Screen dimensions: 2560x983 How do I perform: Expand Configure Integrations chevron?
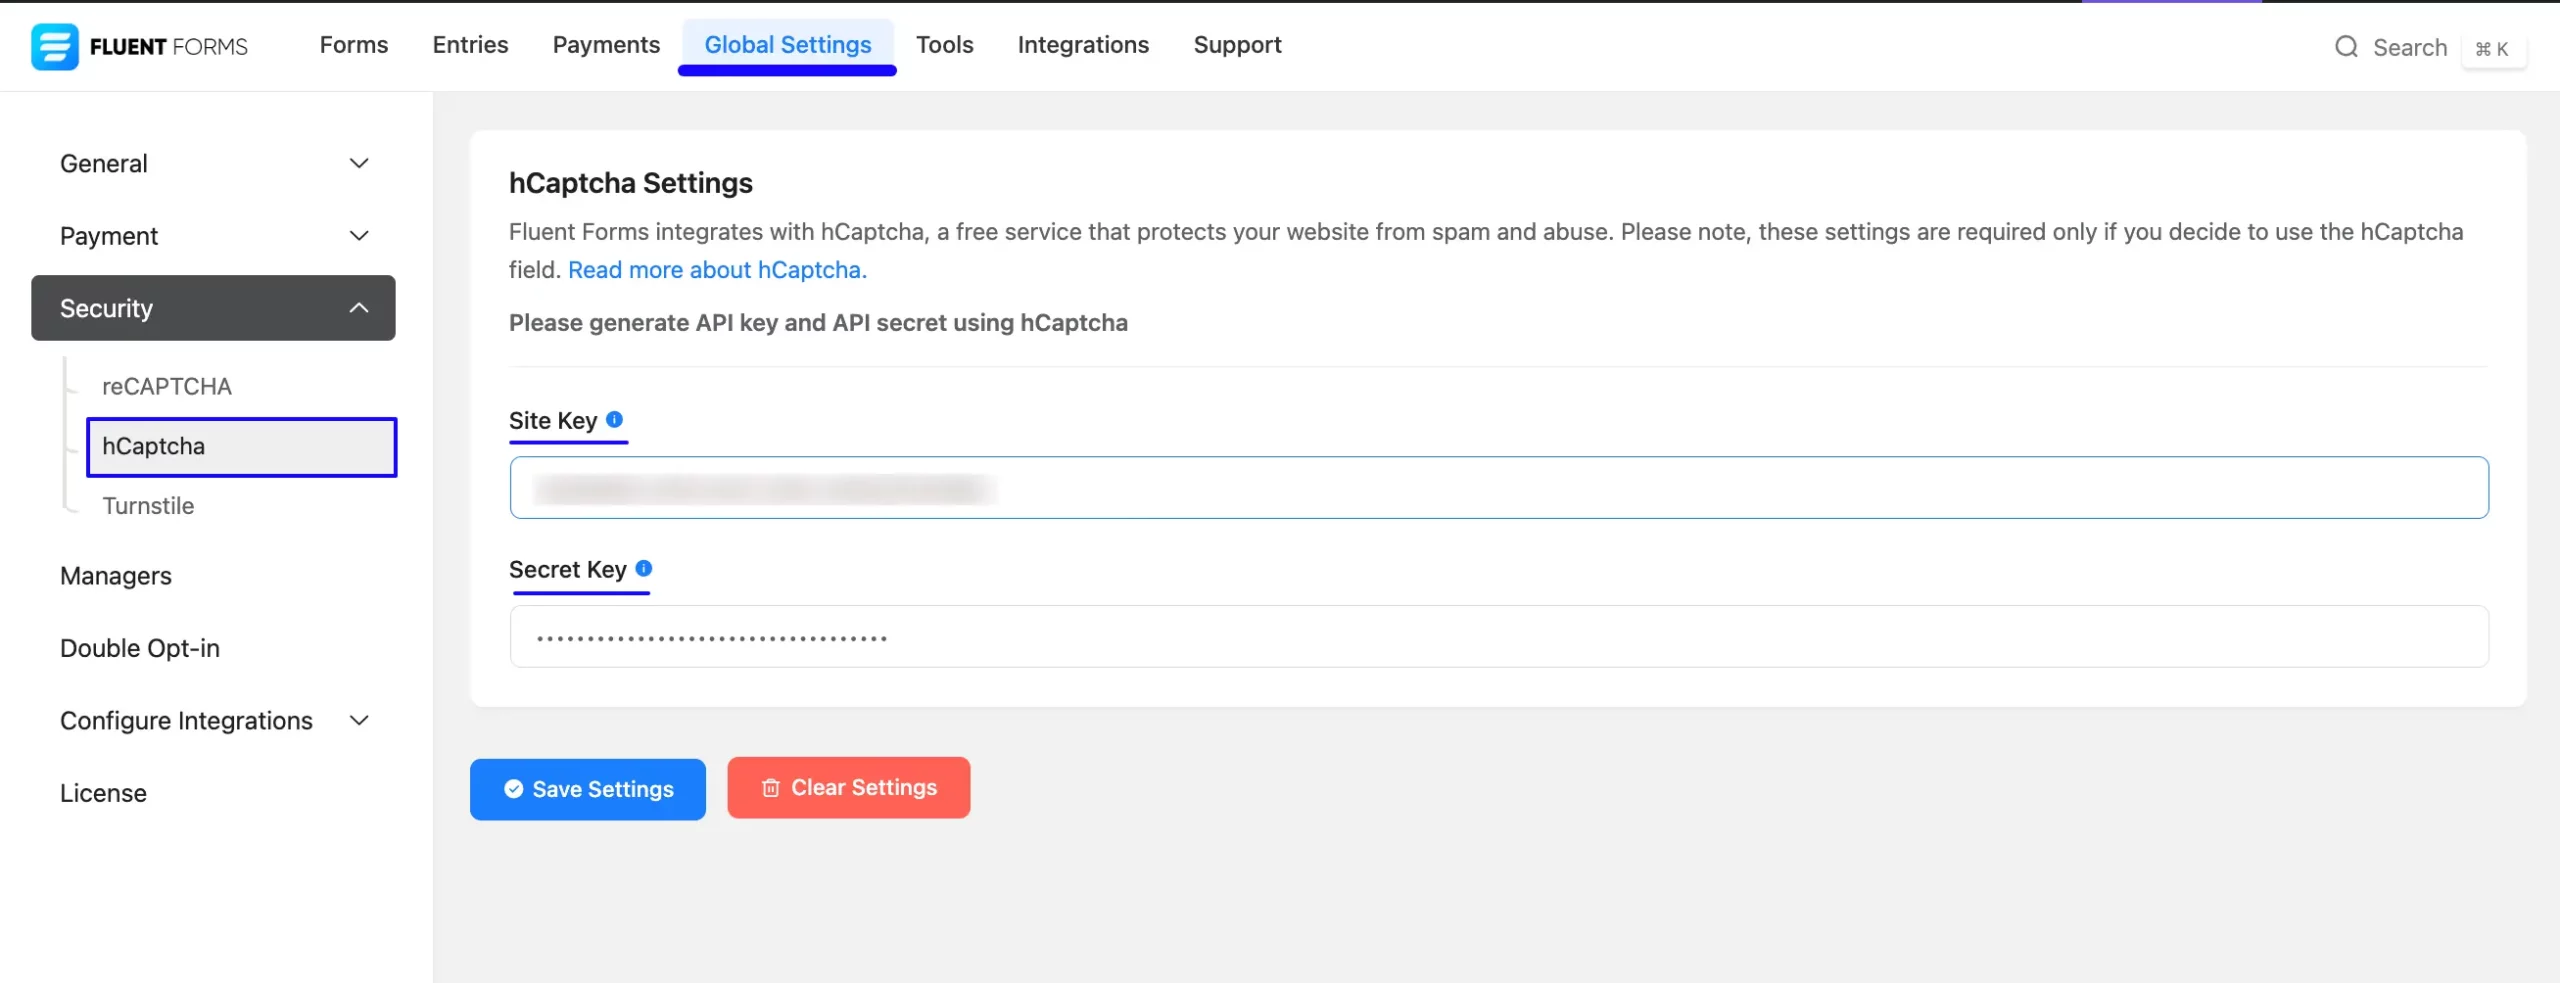tap(359, 721)
